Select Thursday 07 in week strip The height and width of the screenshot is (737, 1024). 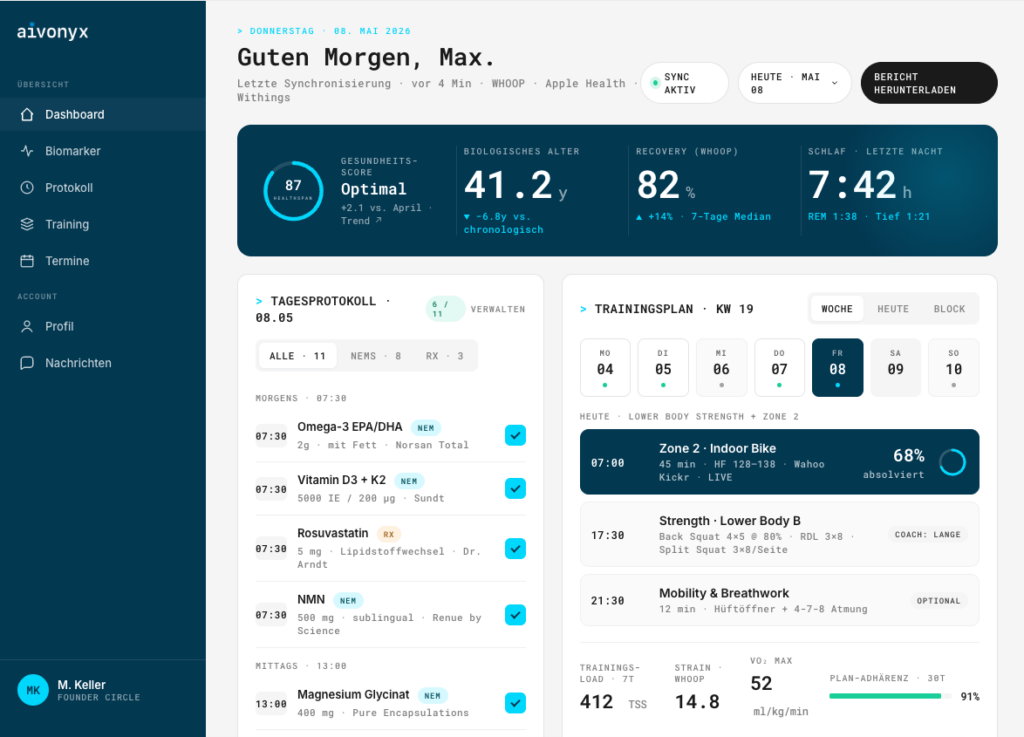(779, 368)
